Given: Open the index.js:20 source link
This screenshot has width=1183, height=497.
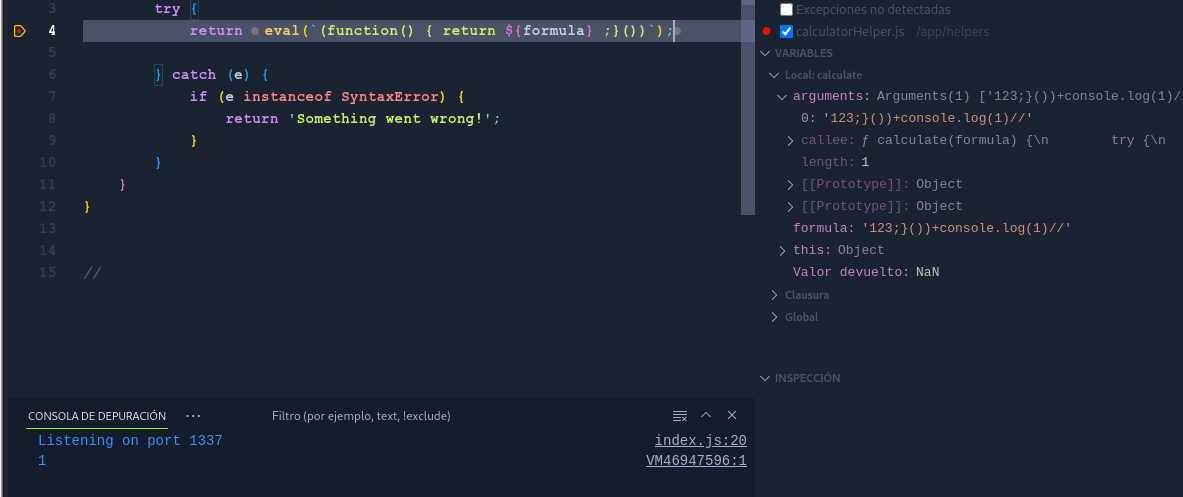Looking at the screenshot, I should (x=700, y=441).
